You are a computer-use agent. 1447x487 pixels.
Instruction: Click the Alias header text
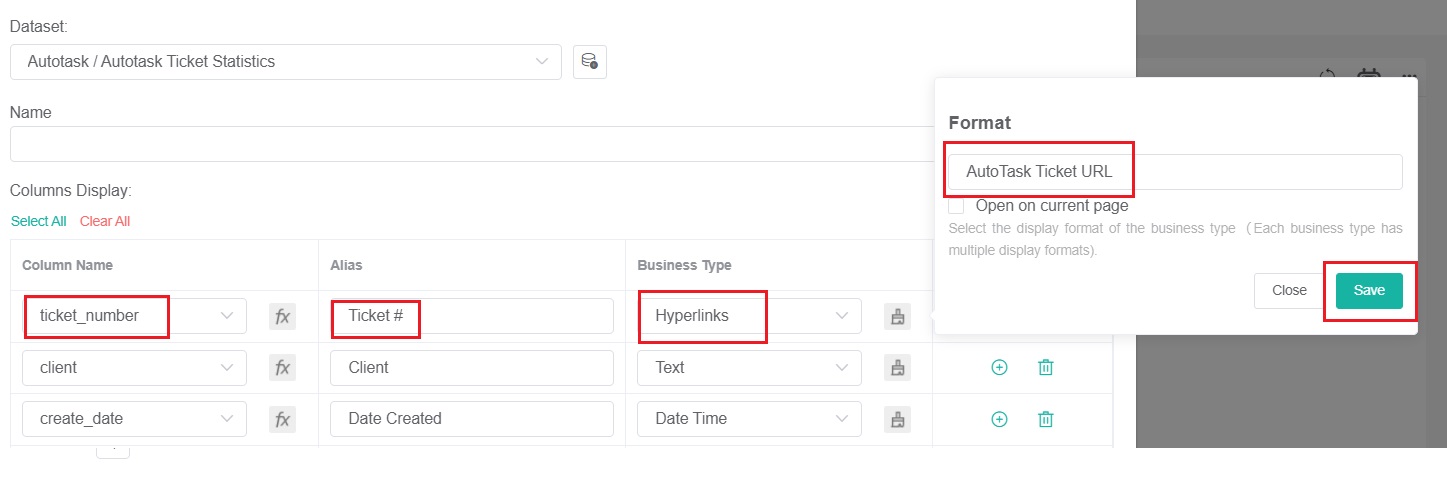click(346, 265)
